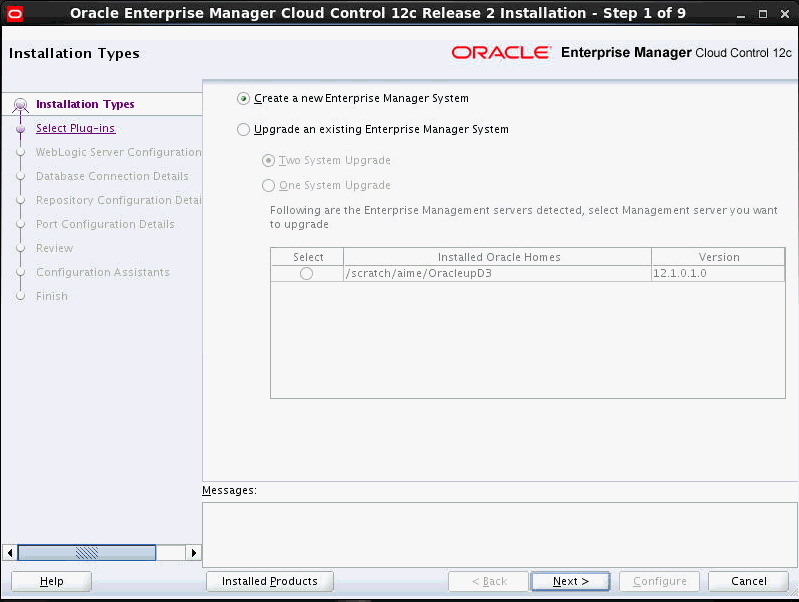This screenshot has width=799, height=602.
Task: Cancel the installation
Action: (x=748, y=581)
